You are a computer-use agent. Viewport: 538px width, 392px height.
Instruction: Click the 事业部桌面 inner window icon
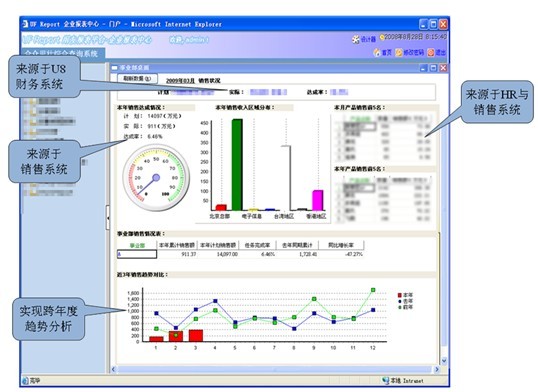coord(115,68)
